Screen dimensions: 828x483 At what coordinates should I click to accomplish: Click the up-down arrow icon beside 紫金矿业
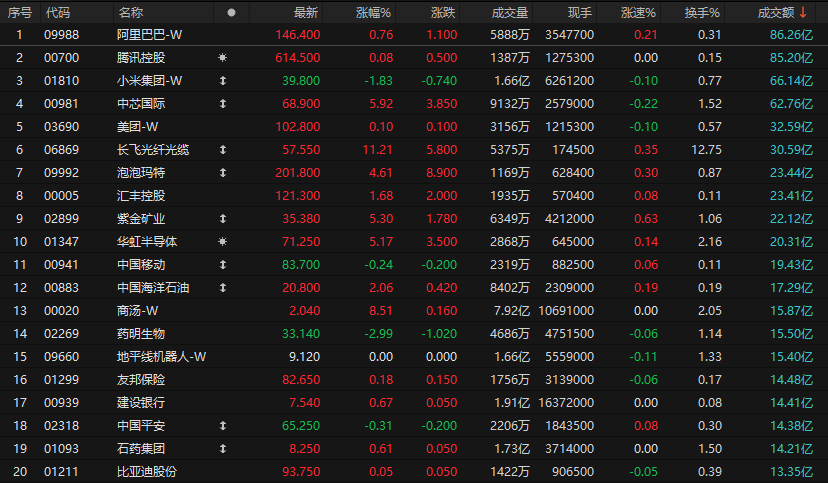[223, 219]
